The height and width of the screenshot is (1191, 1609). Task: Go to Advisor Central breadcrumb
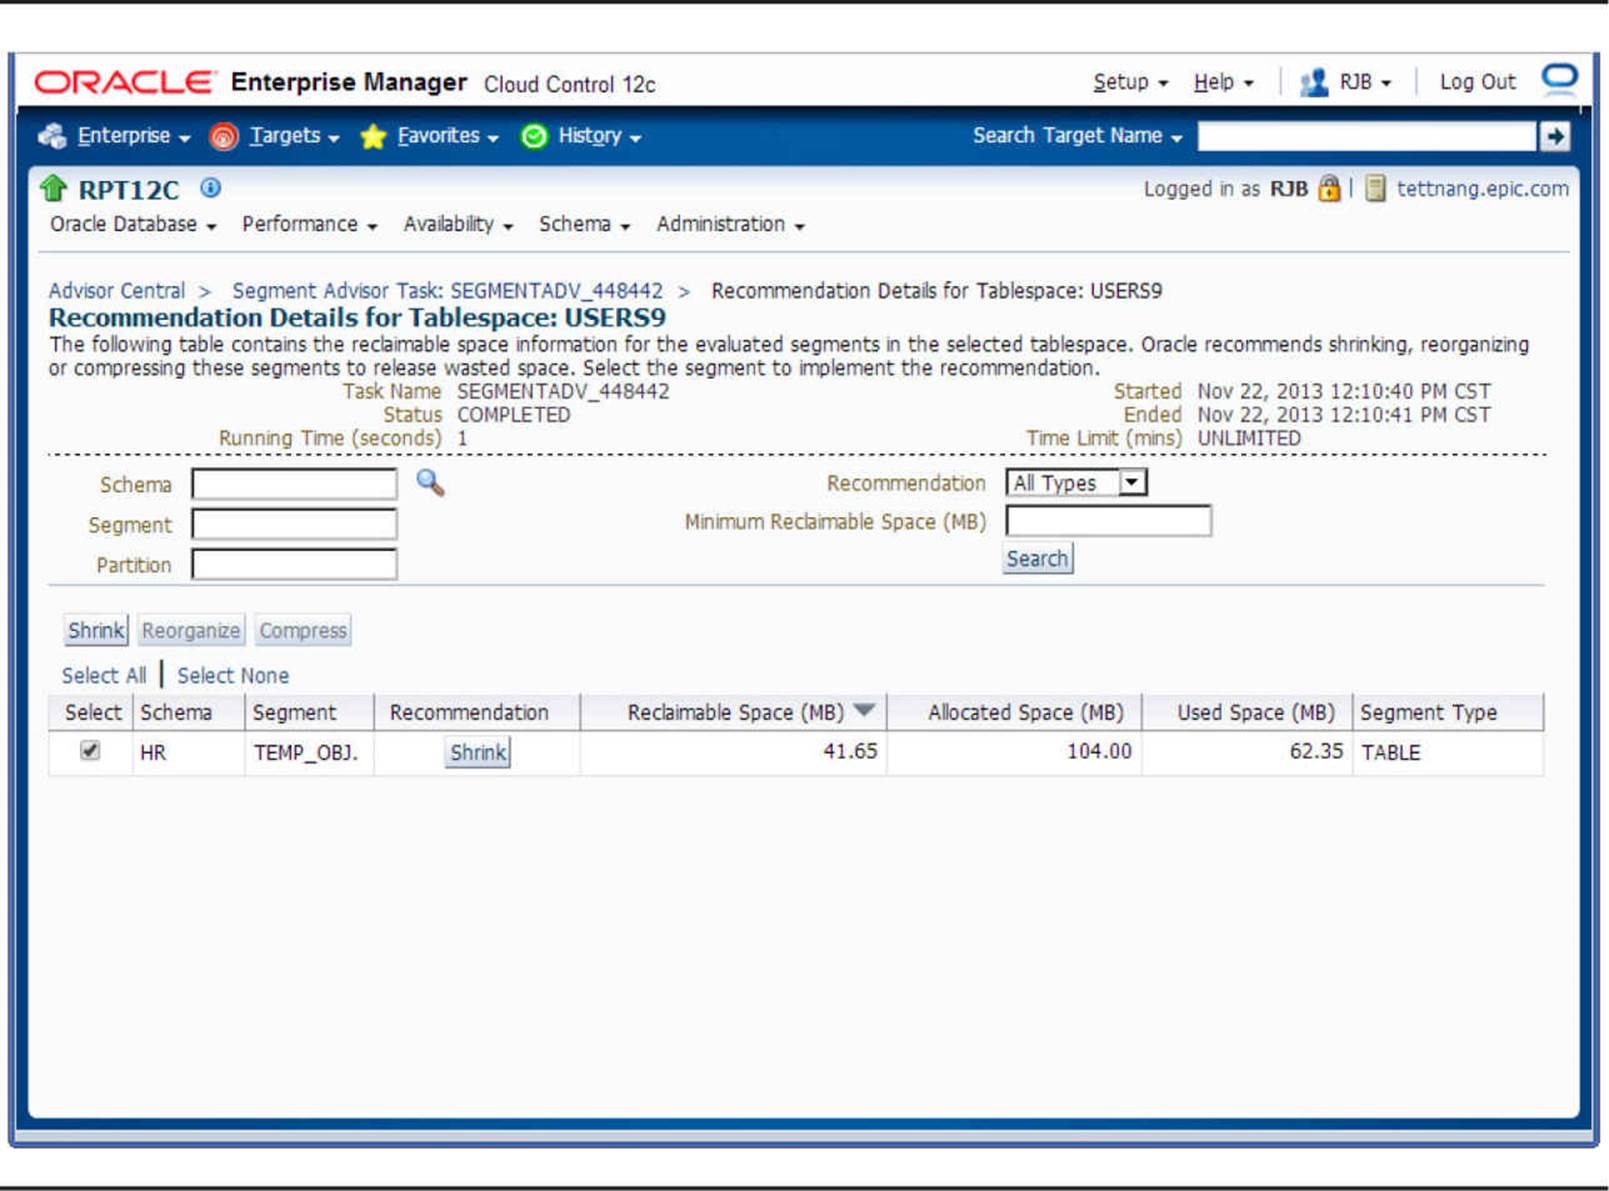pos(117,291)
